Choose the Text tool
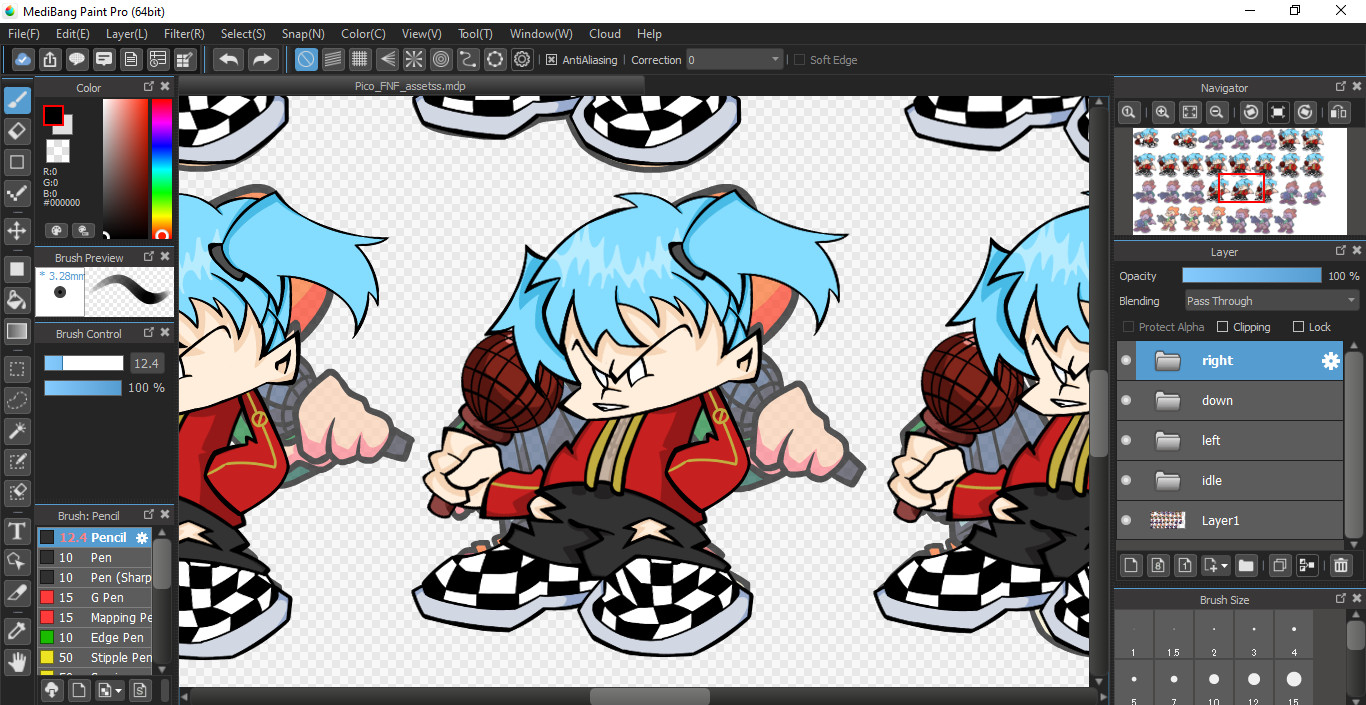1366x705 pixels. pyautogui.click(x=17, y=530)
